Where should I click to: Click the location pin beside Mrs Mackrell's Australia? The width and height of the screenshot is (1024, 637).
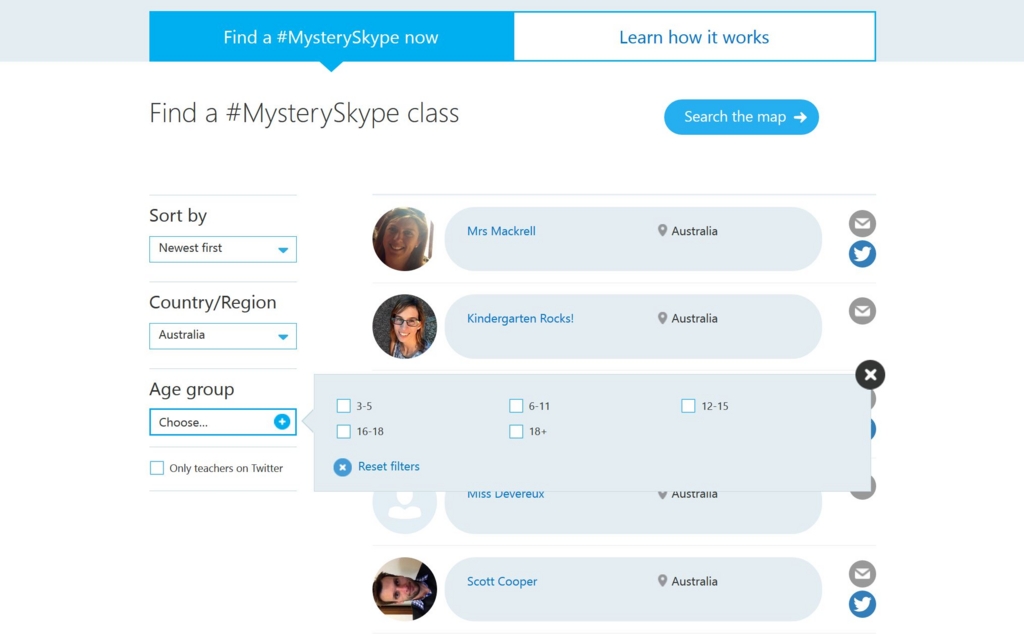tap(662, 231)
